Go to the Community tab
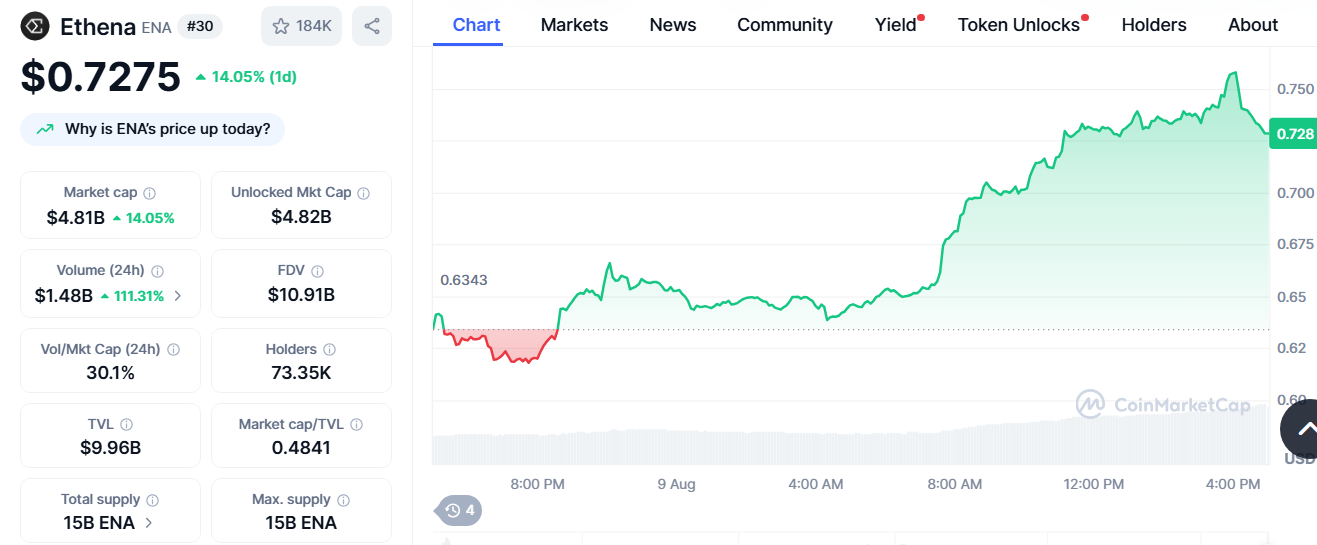 [x=785, y=25]
